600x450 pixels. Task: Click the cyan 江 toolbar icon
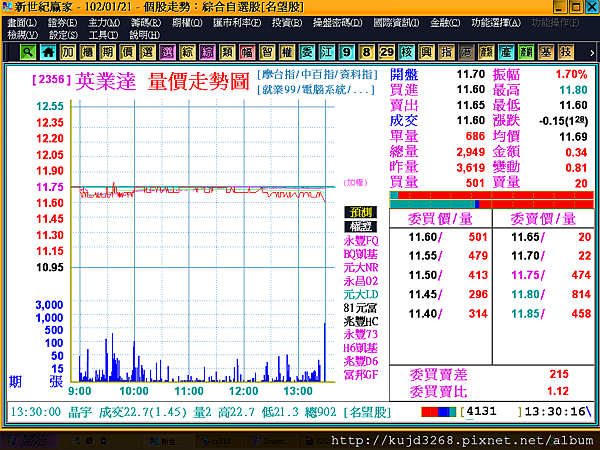326,52
